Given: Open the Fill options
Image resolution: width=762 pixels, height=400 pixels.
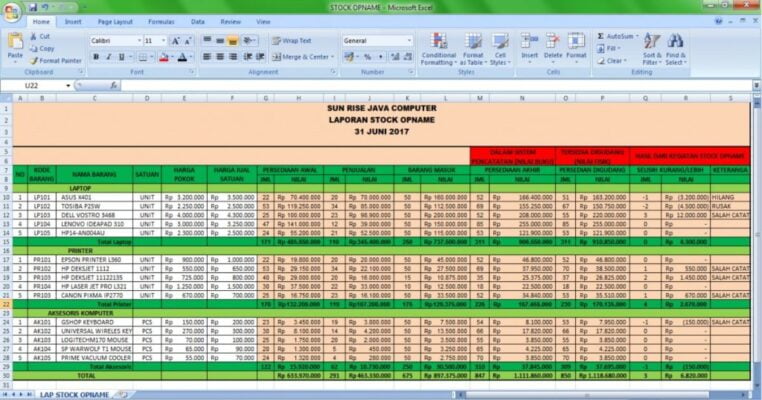Looking at the screenshot, I should pos(607,49).
